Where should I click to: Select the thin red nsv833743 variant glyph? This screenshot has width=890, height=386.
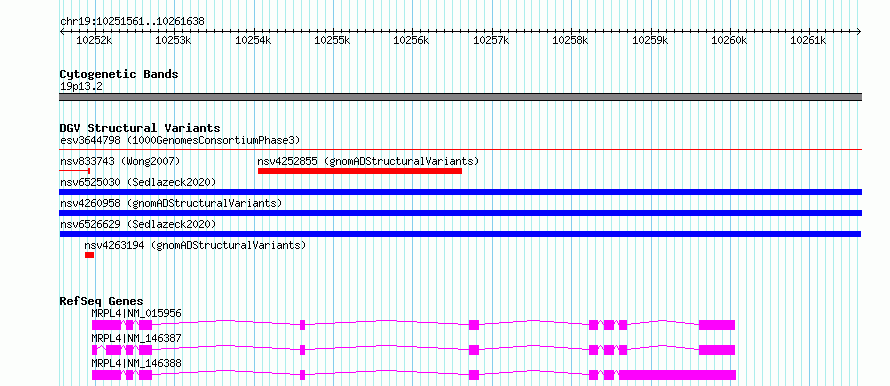(74, 171)
